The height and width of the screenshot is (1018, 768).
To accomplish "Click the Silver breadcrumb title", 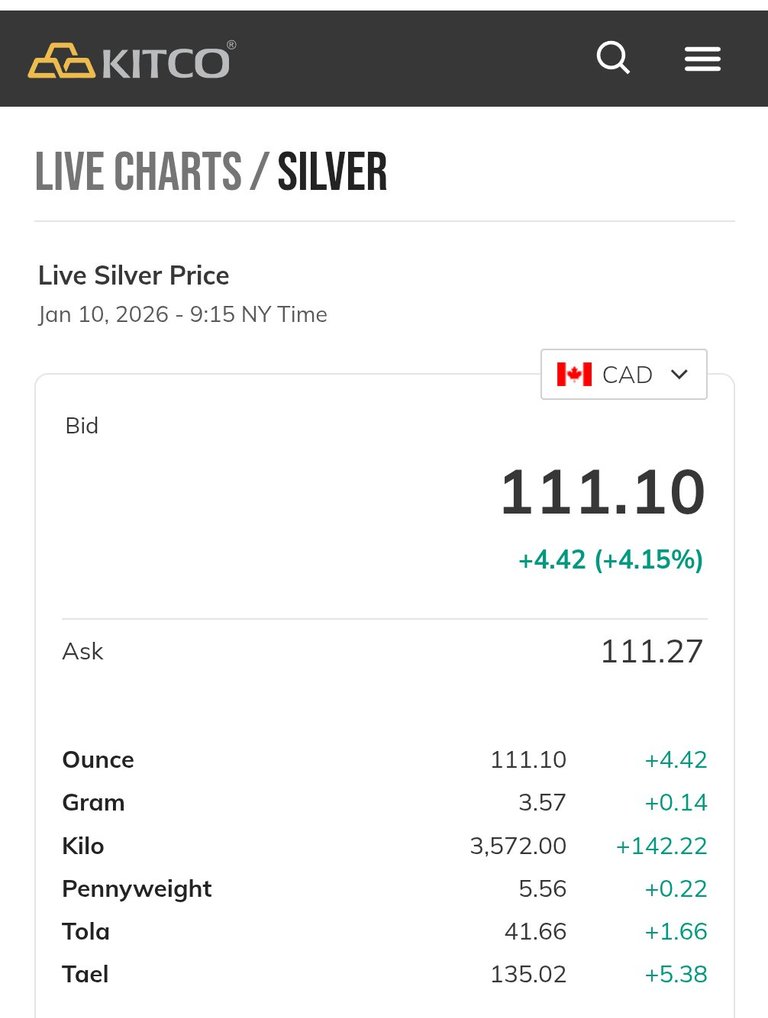I will tap(332, 172).
